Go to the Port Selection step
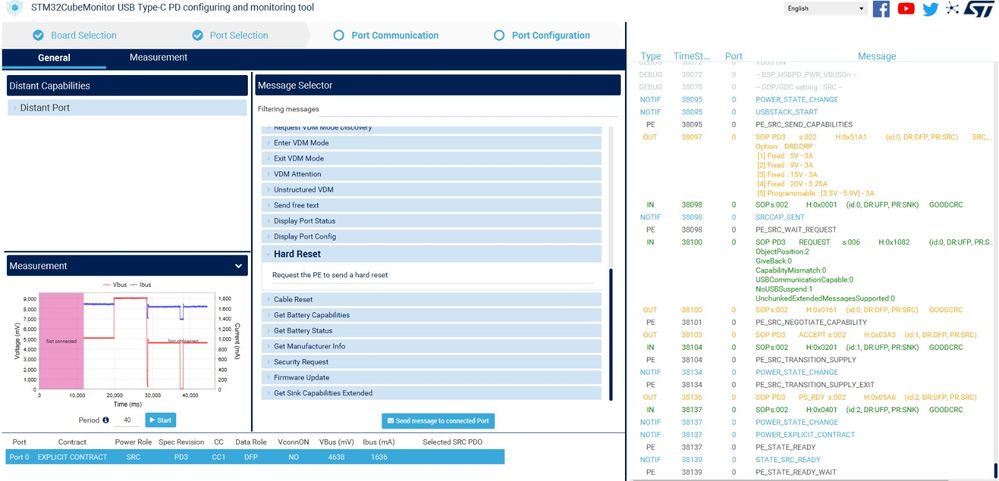This screenshot has height=481, width=999. click(x=231, y=35)
